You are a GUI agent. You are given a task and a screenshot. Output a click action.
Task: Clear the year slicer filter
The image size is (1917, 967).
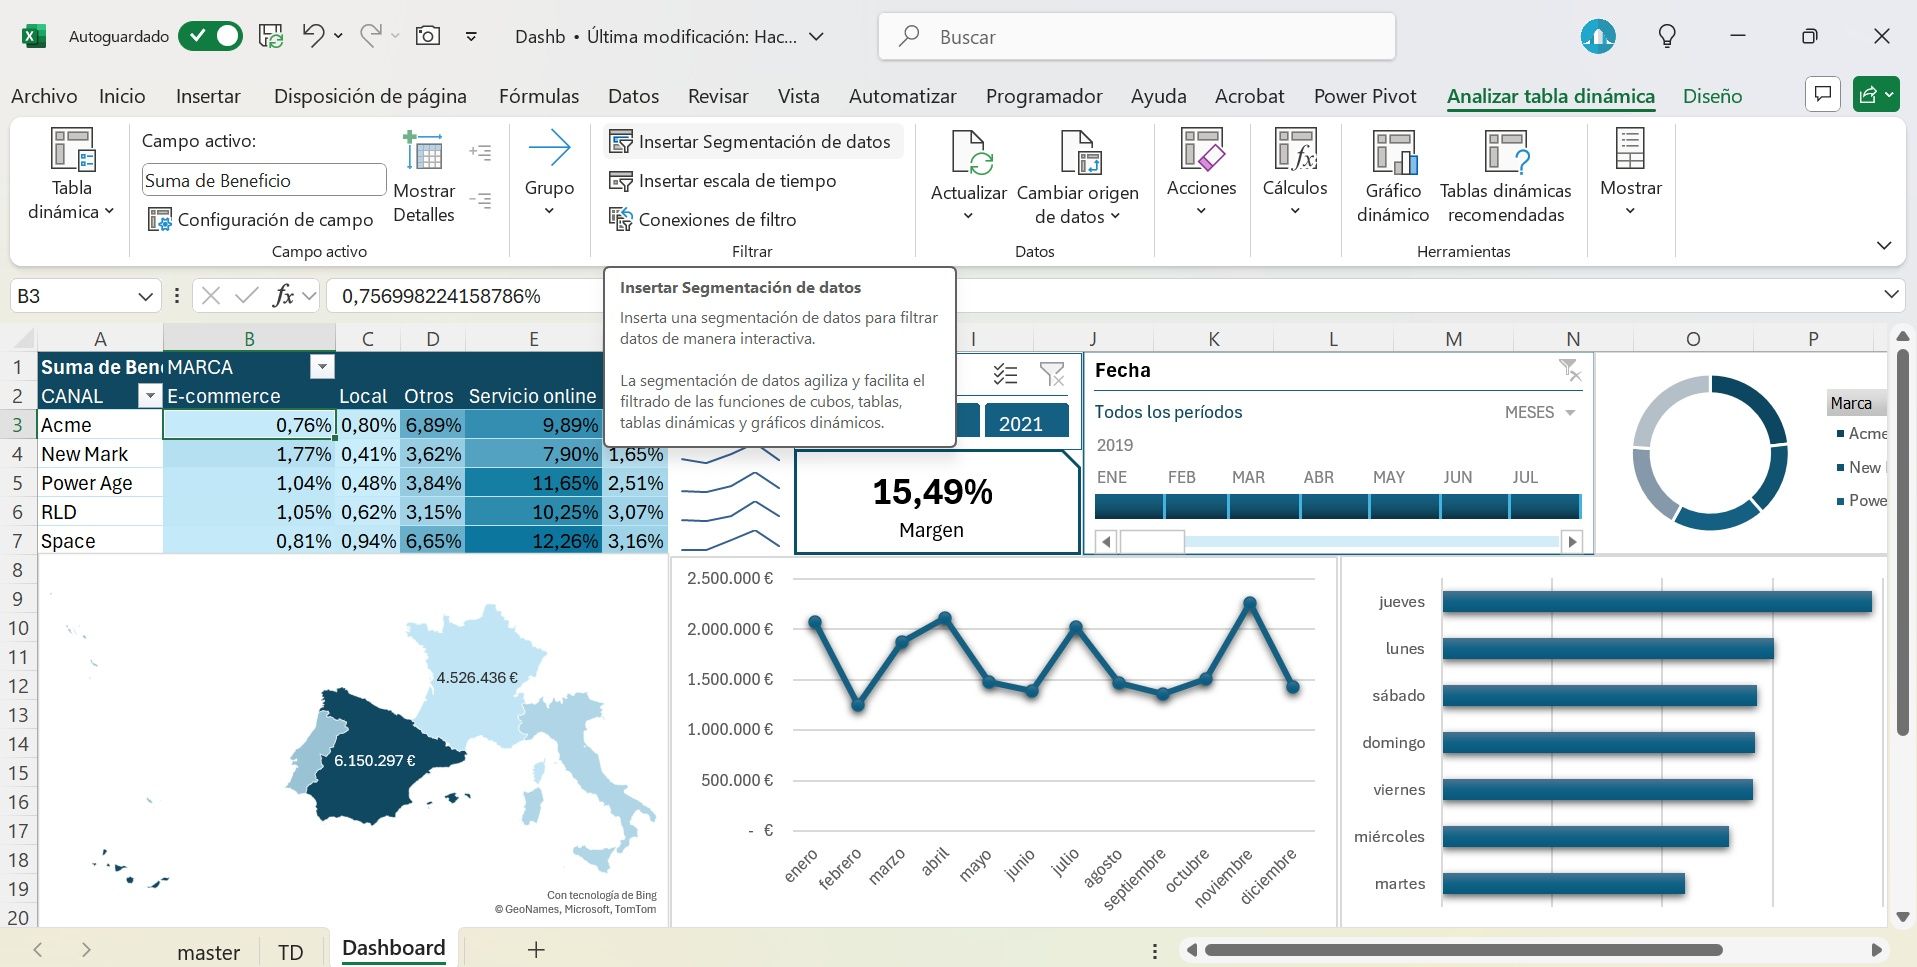[1052, 374]
